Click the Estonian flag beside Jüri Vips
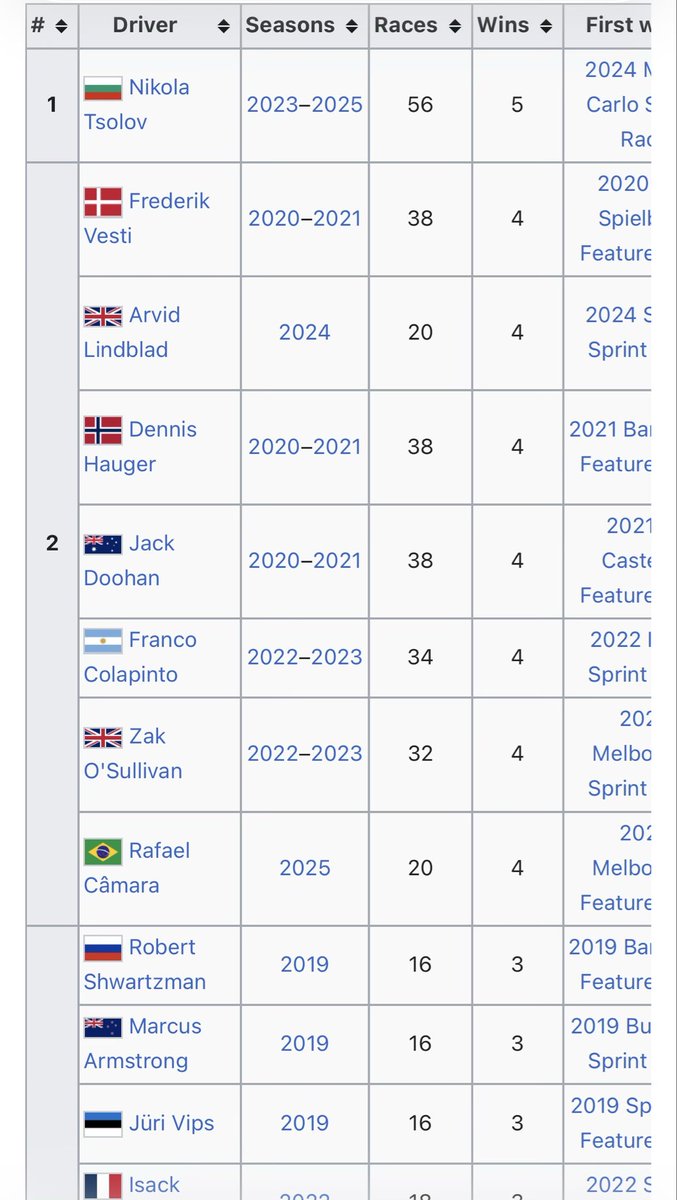The width and height of the screenshot is (677, 1200). pyautogui.click(x=103, y=1124)
